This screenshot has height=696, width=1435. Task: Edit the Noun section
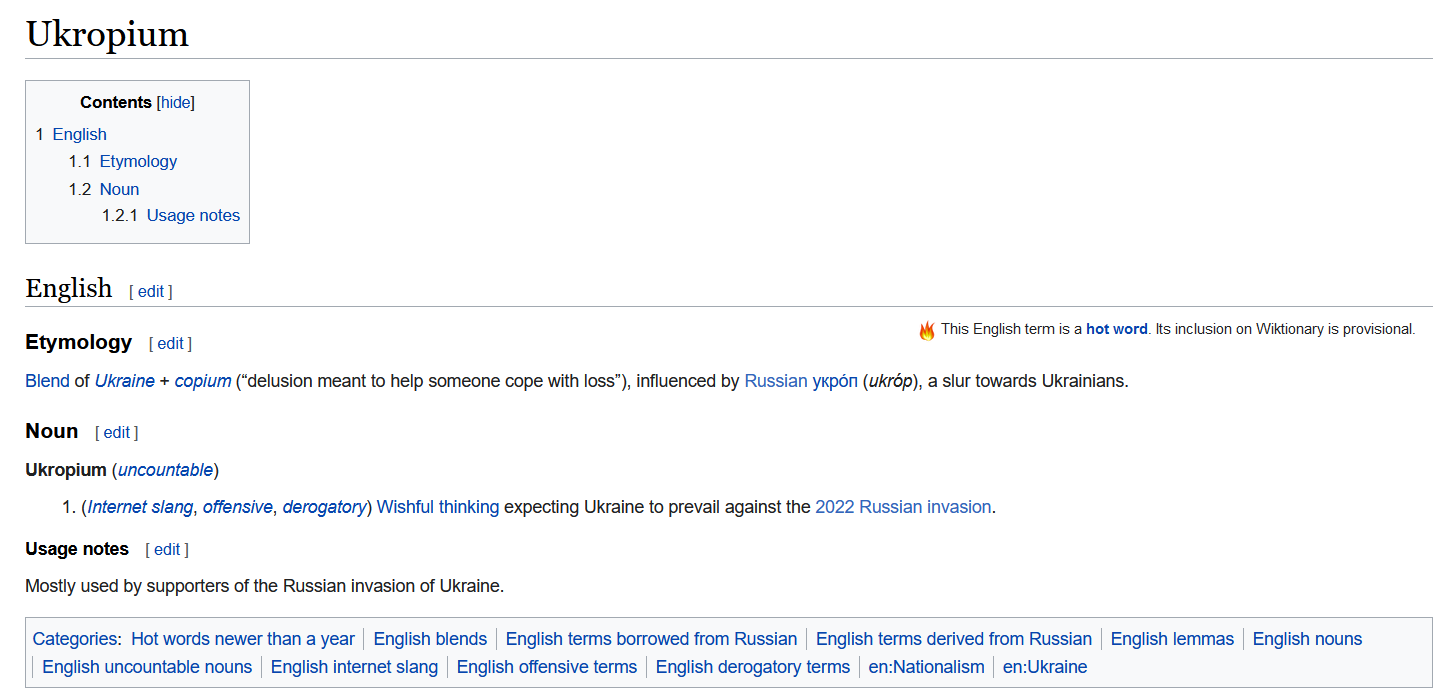tap(117, 432)
